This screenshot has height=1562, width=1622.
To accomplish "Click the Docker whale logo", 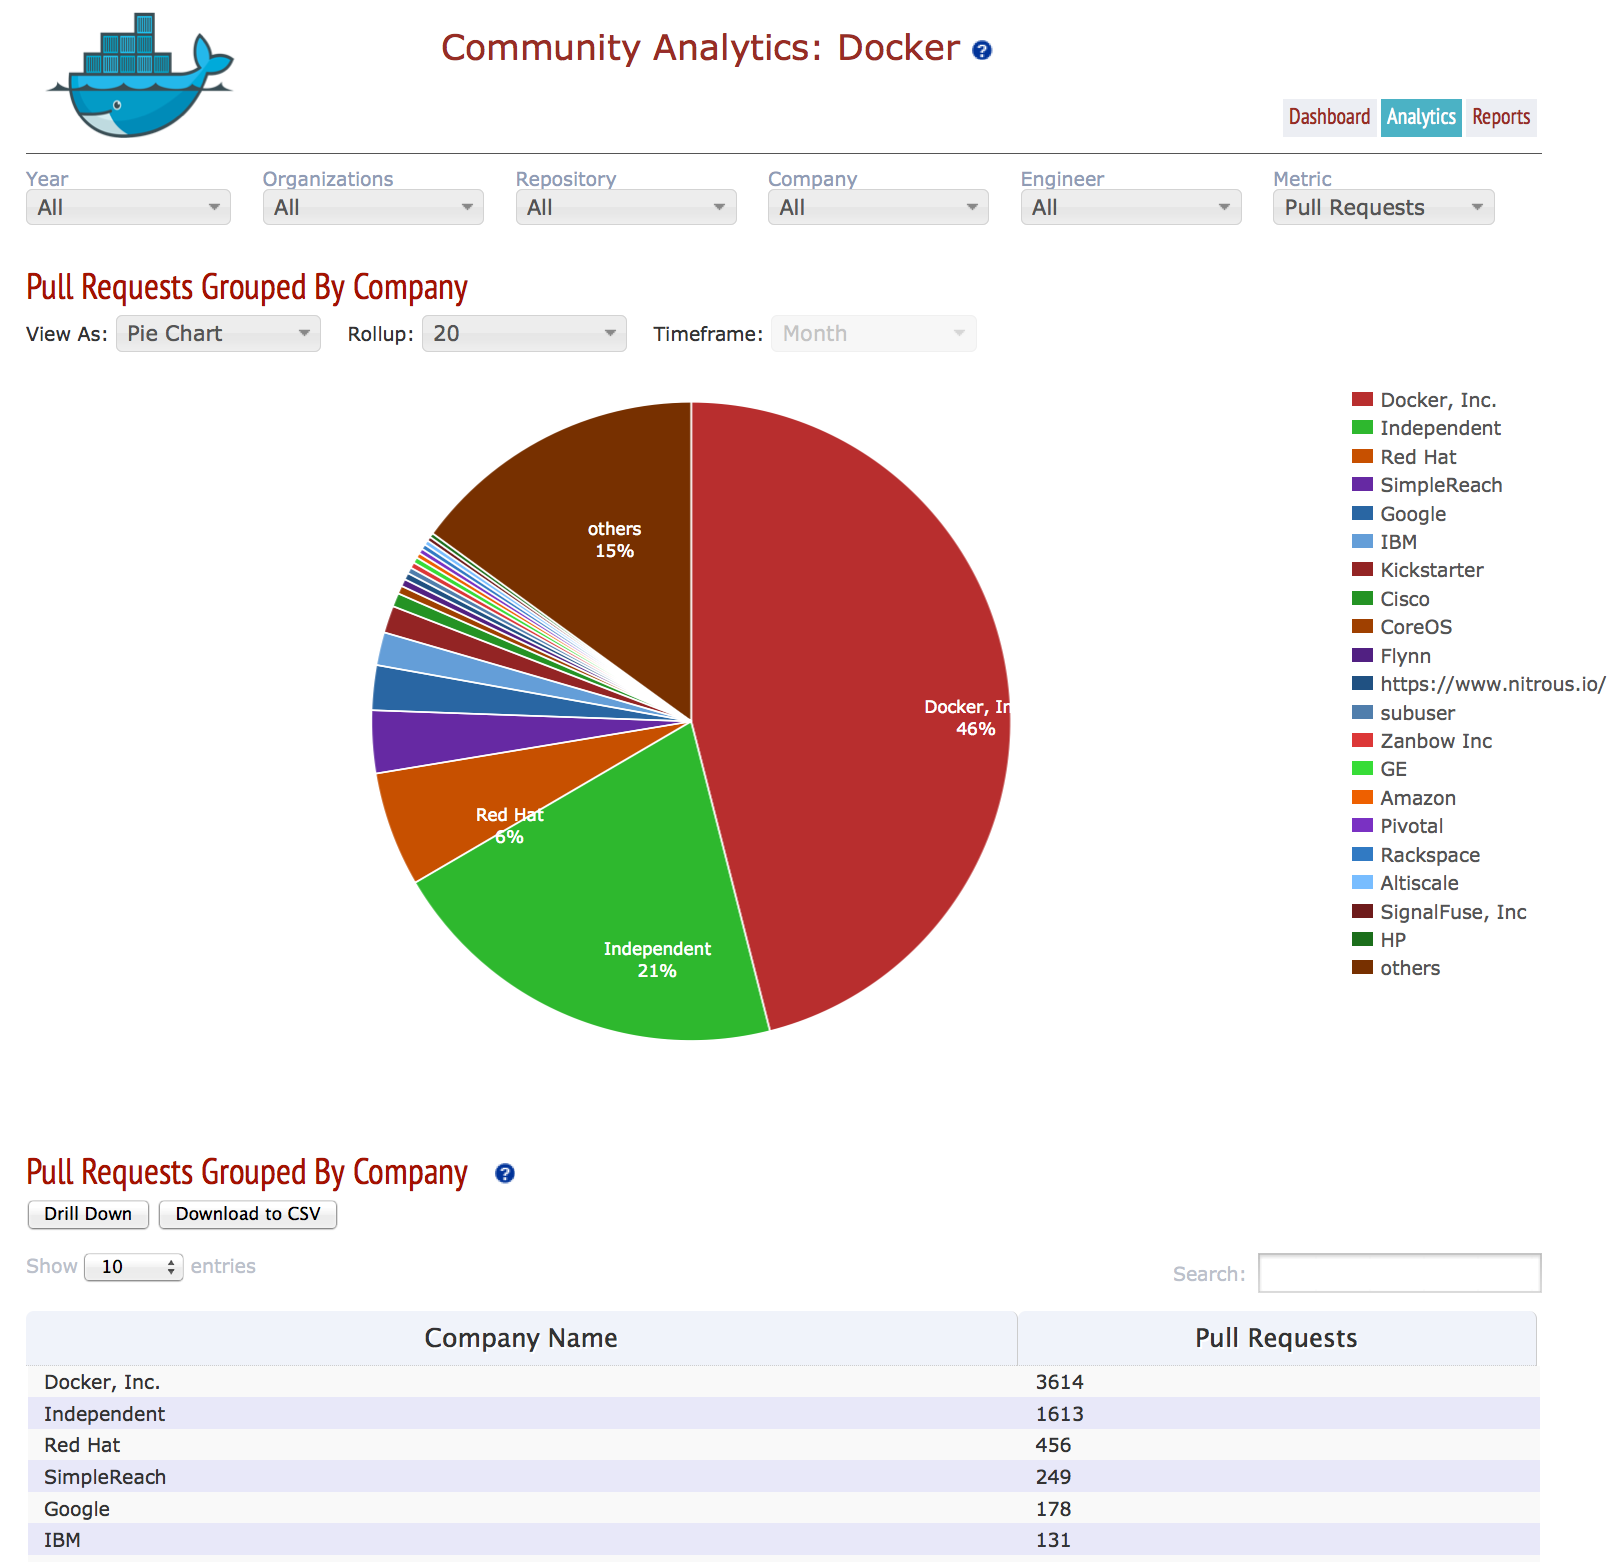I will point(140,76).
